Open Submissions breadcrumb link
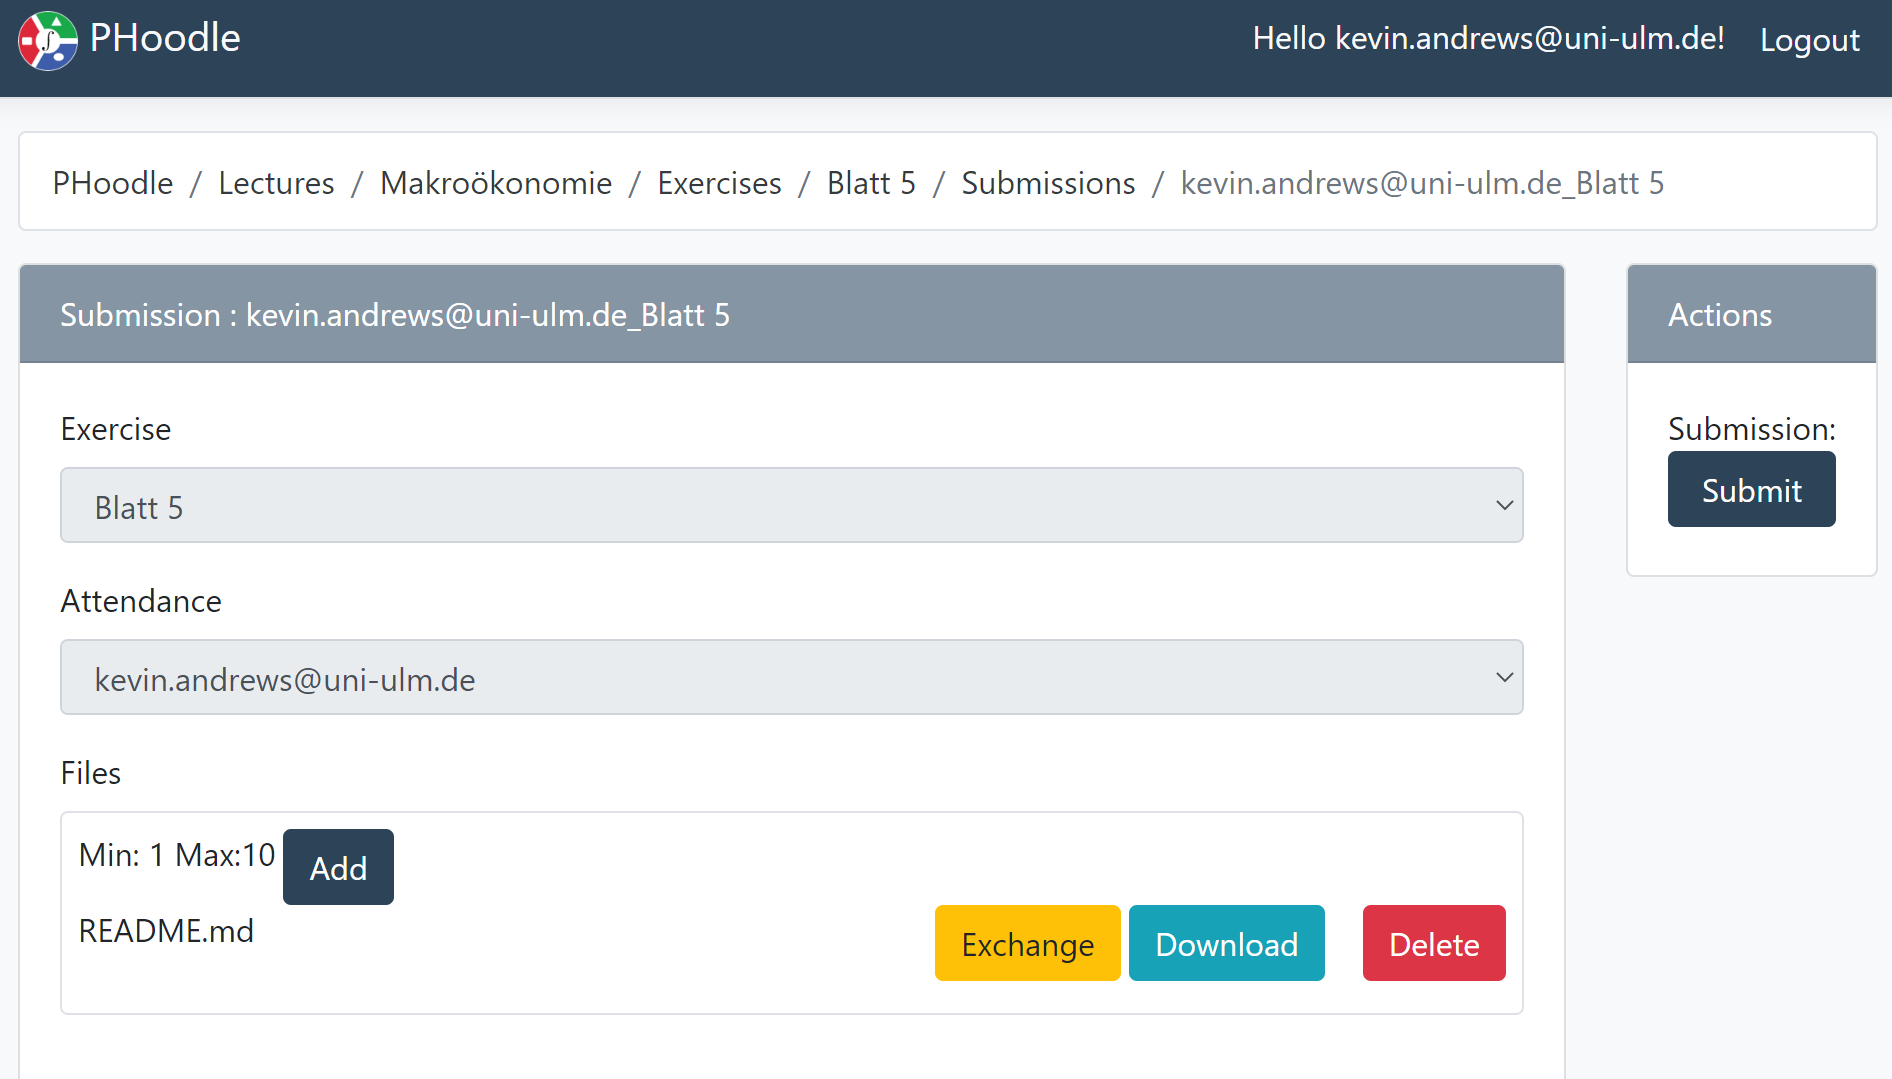This screenshot has height=1079, width=1892. coord(1048,183)
